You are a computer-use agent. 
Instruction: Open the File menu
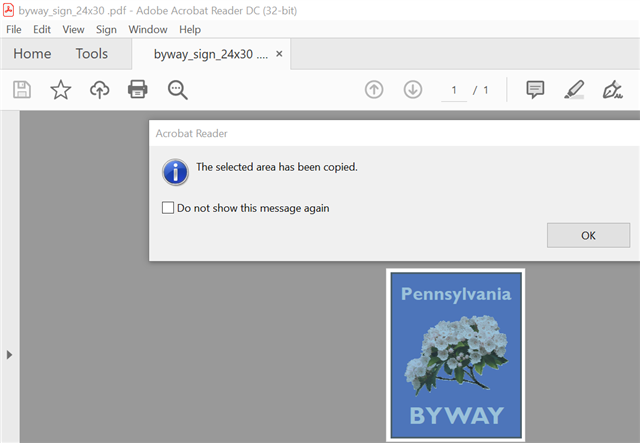click(x=14, y=29)
